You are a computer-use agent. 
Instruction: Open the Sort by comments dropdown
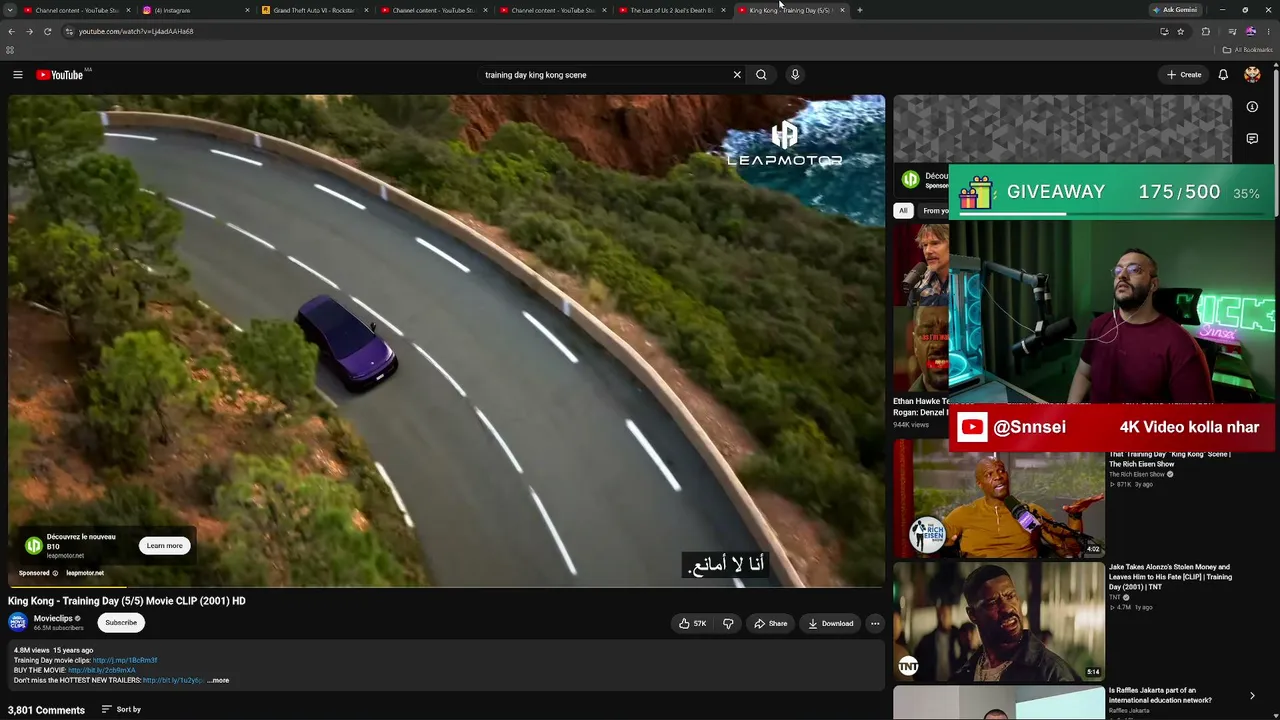tap(121, 710)
